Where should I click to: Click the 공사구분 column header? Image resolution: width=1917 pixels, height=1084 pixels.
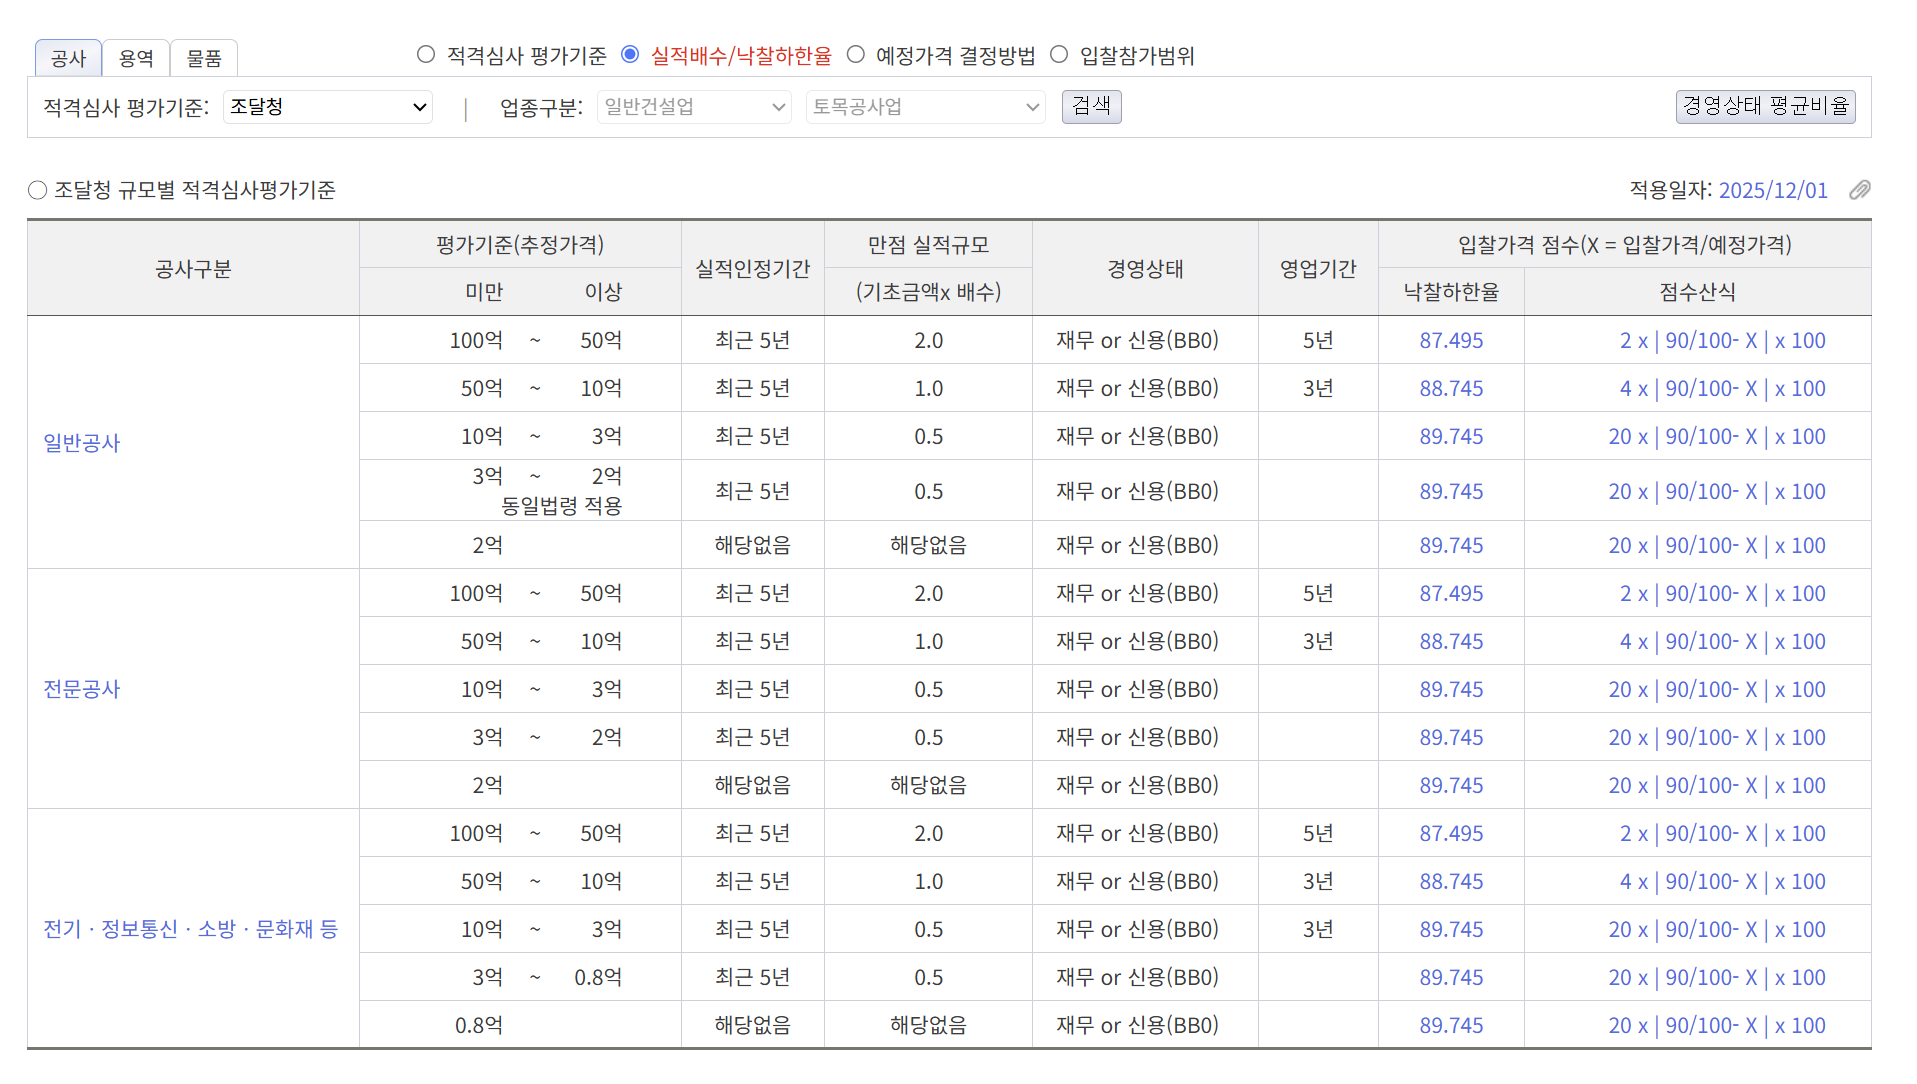tap(193, 269)
